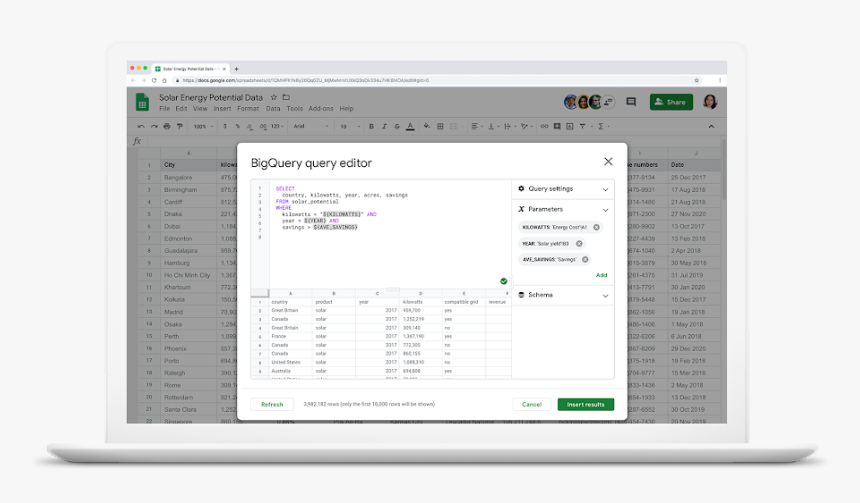Click Add to create a new parameter
Viewport: 860px width, 503px height.
(x=601, y=275)
